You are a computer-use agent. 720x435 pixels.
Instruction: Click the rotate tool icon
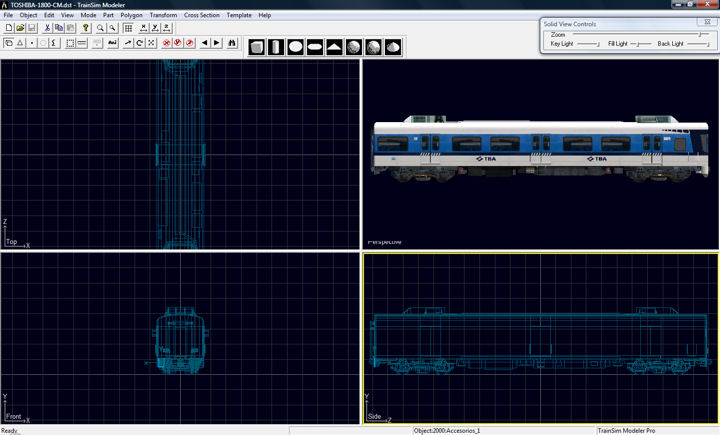point(140,43)
